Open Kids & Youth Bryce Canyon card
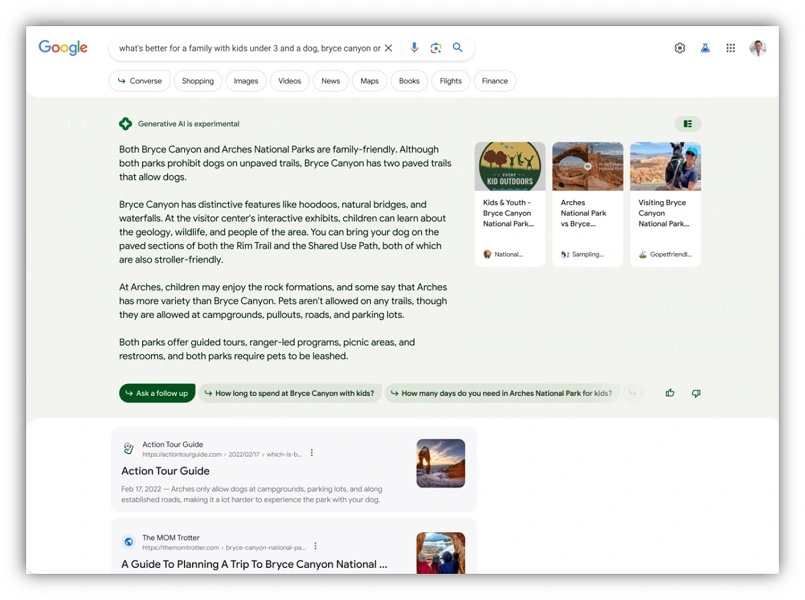805x600 pixels. coord(510,204)
